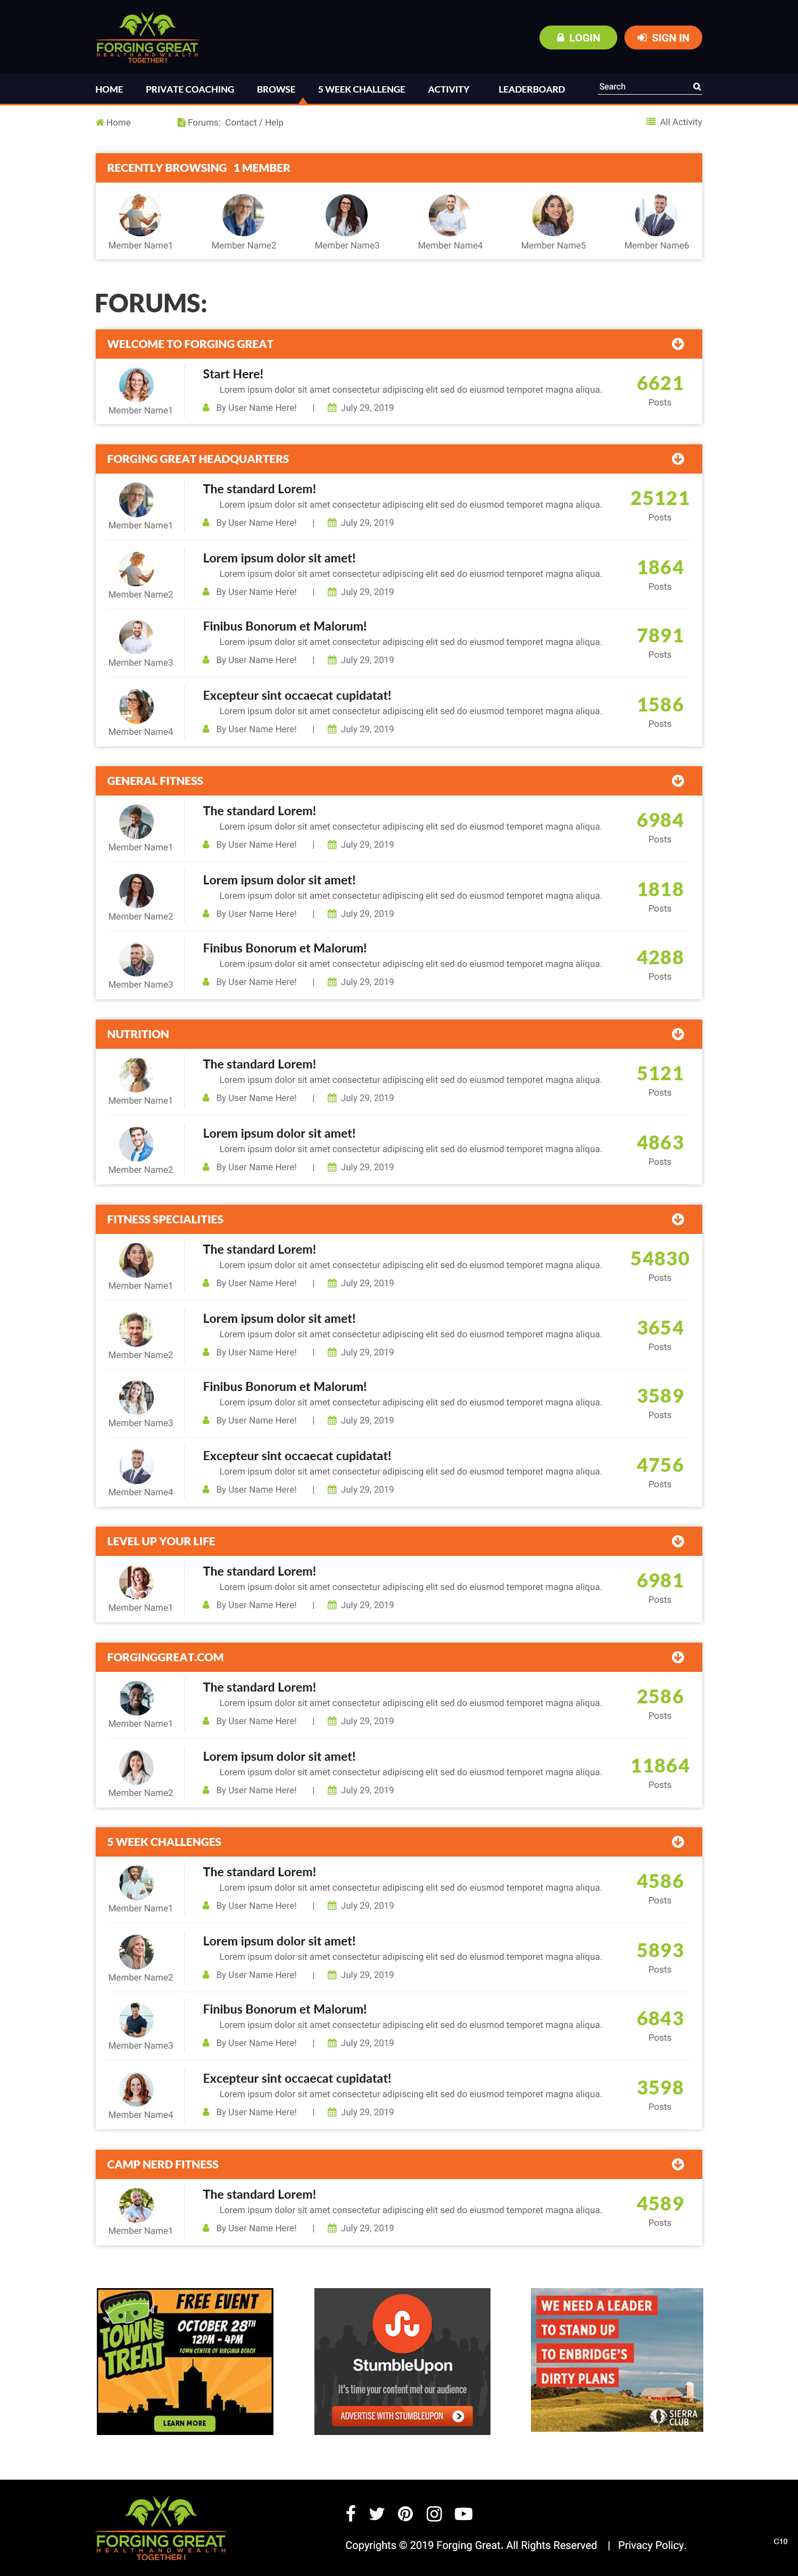The image size is (798, 2576).
Task: Collapse the General Fitness forum section
Action: point(678,781)
